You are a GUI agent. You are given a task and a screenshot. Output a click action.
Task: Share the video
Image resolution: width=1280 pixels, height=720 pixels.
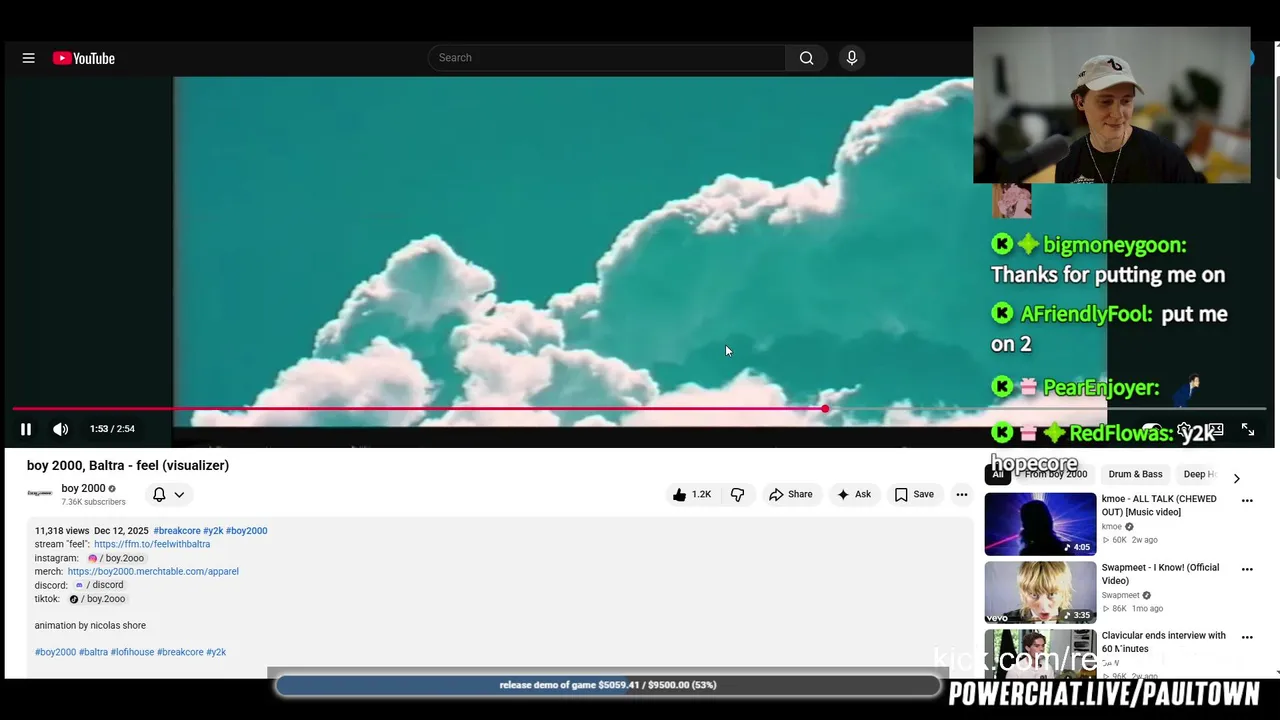(790, 494)
